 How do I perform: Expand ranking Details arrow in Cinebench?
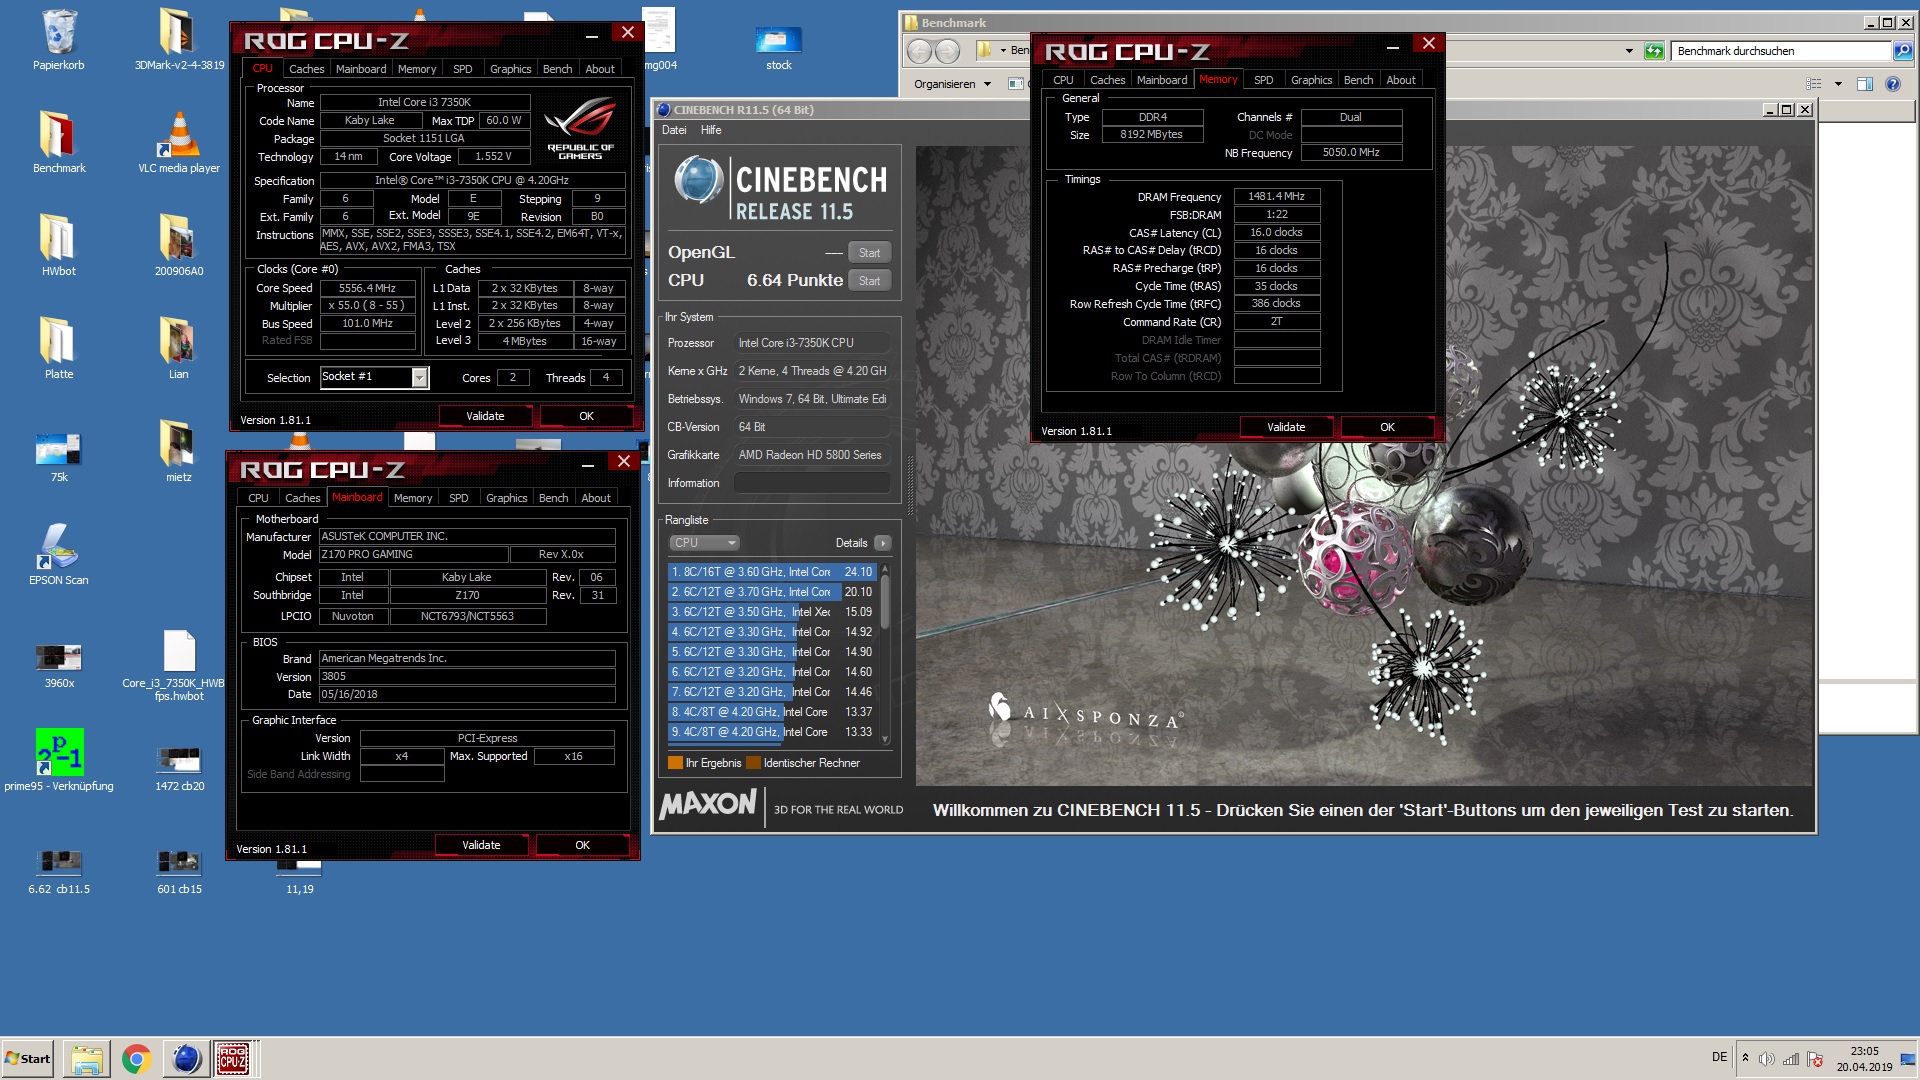[x=882, y=543]
